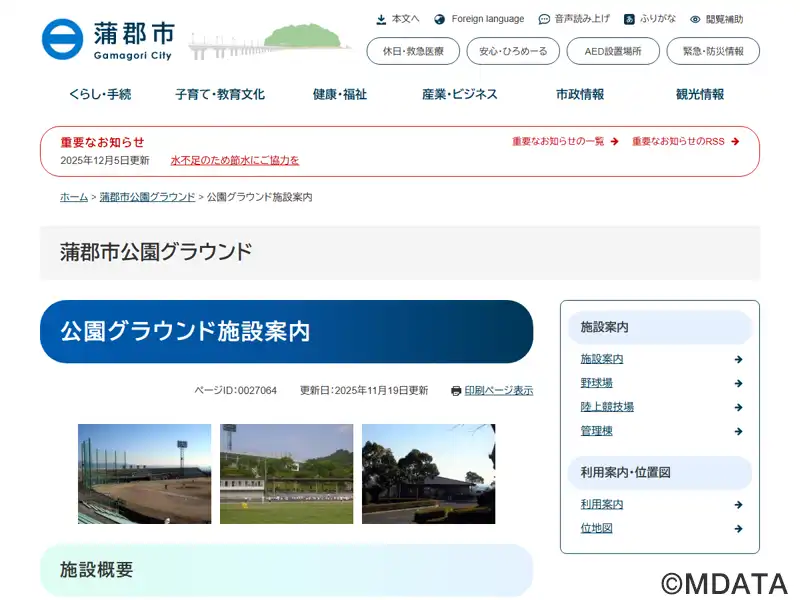This screenshot has width=800, height=600.
Task: Click the 音声読み上げ speech bubble icon
Action: (x=544, y=19)
